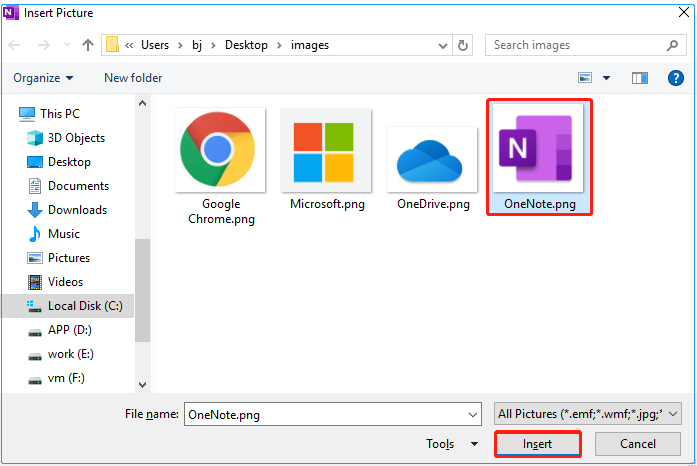
Task: Open vm (F:) drive
Action: (x=56, y=378)
